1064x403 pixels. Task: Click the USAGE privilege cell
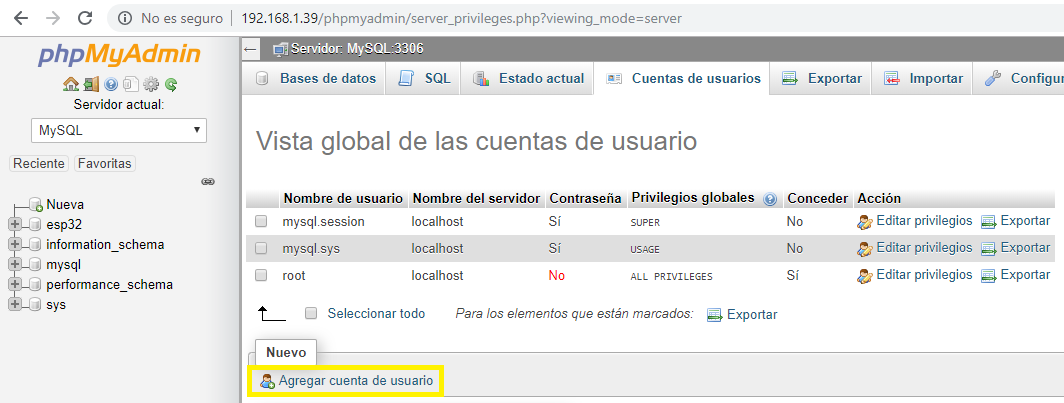[645, 250]
